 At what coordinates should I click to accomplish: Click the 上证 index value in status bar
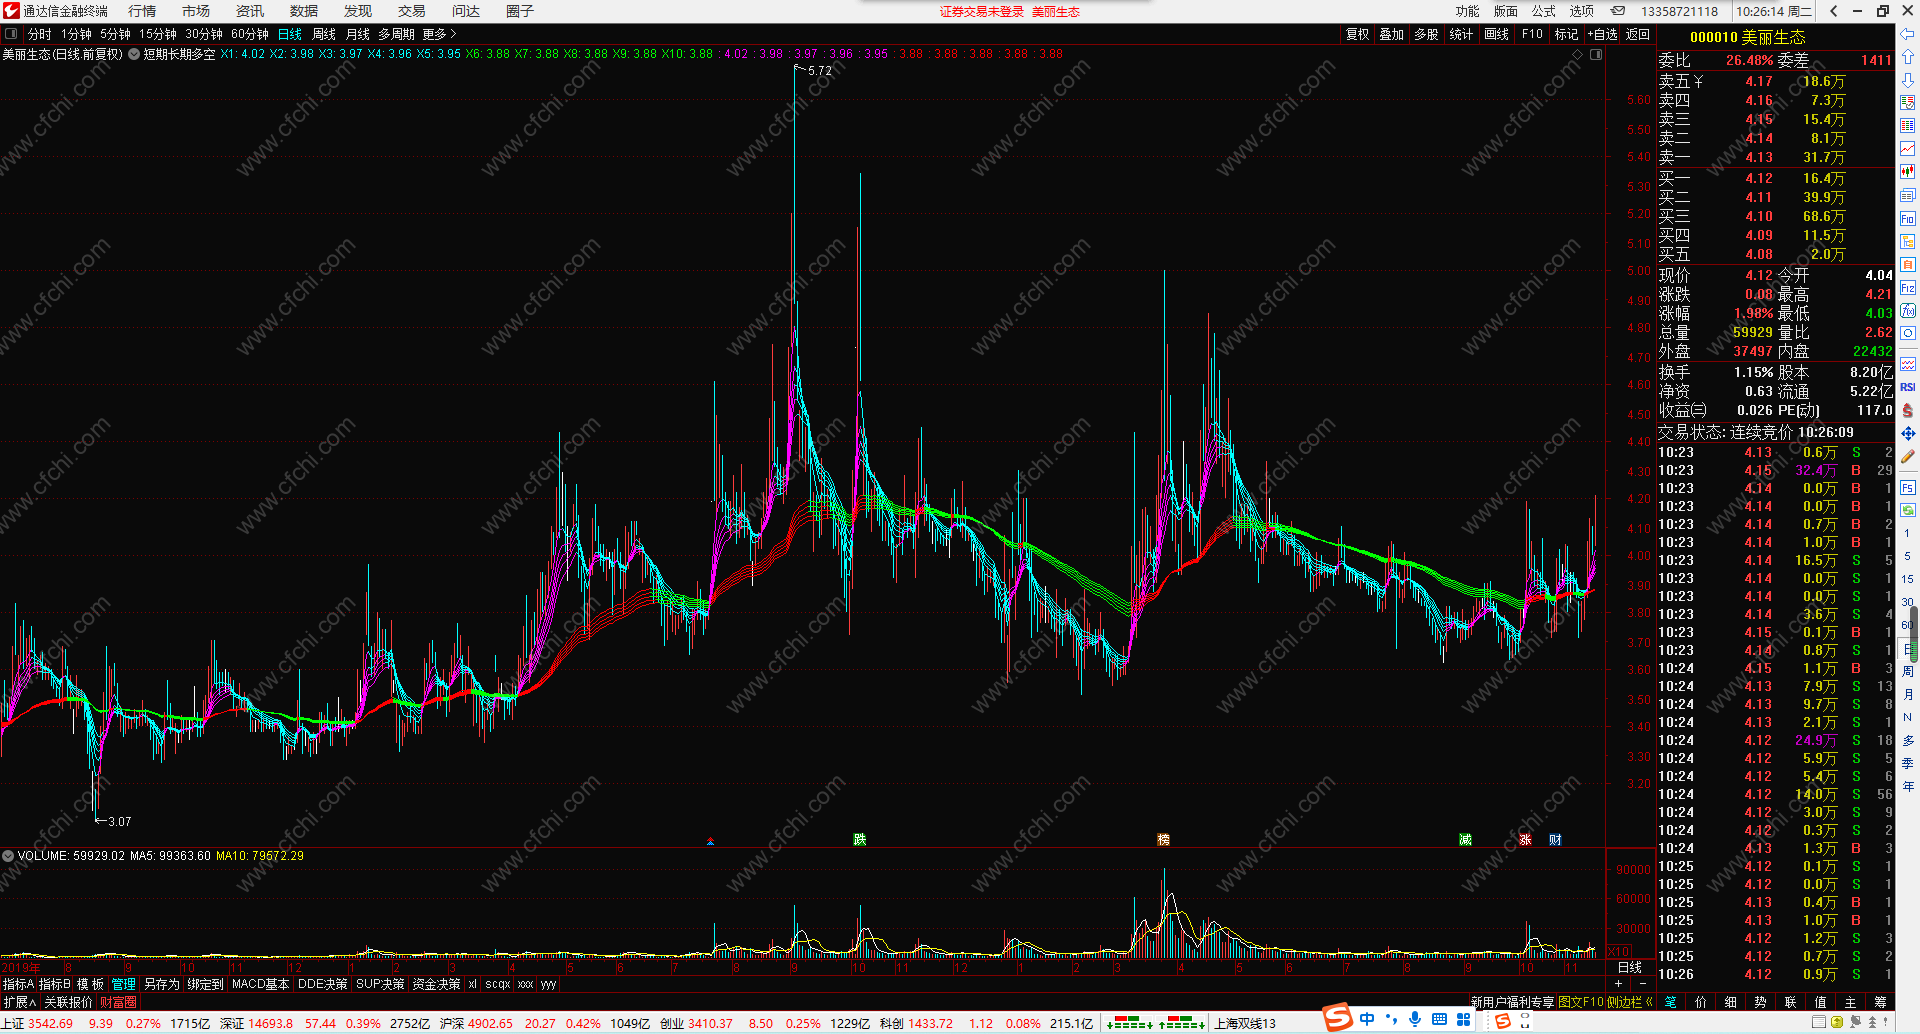point(50,1024)
